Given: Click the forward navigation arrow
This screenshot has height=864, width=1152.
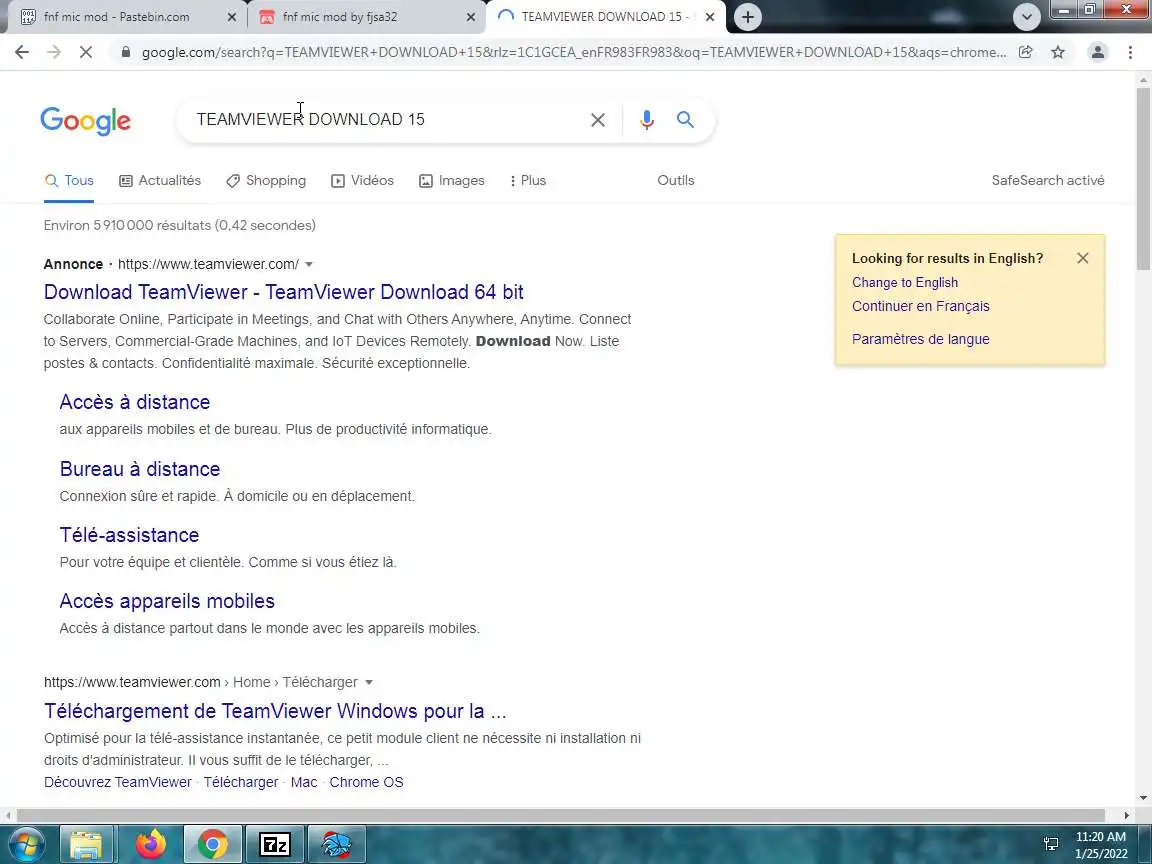Looking at the screenshot, I should 54,52.
